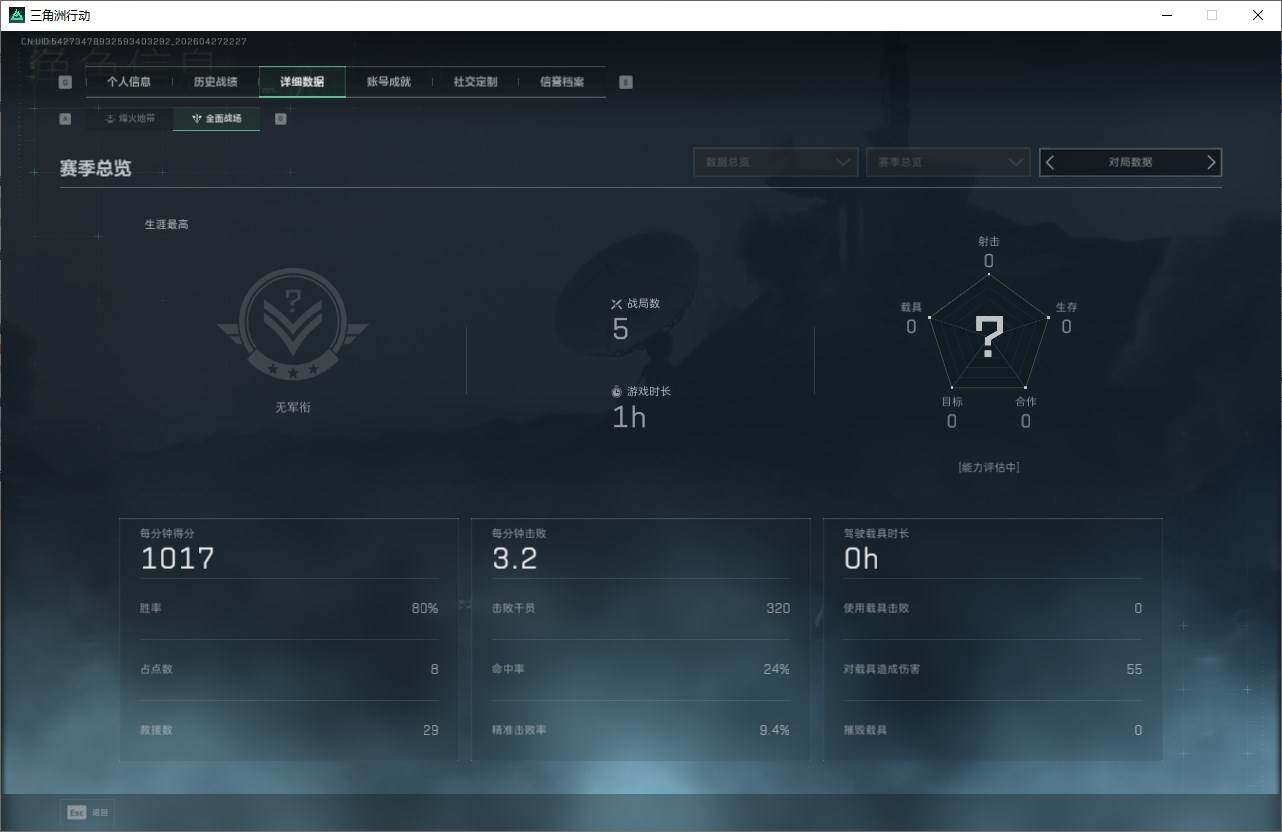Select the 详细数据 tab

point(302,82)
